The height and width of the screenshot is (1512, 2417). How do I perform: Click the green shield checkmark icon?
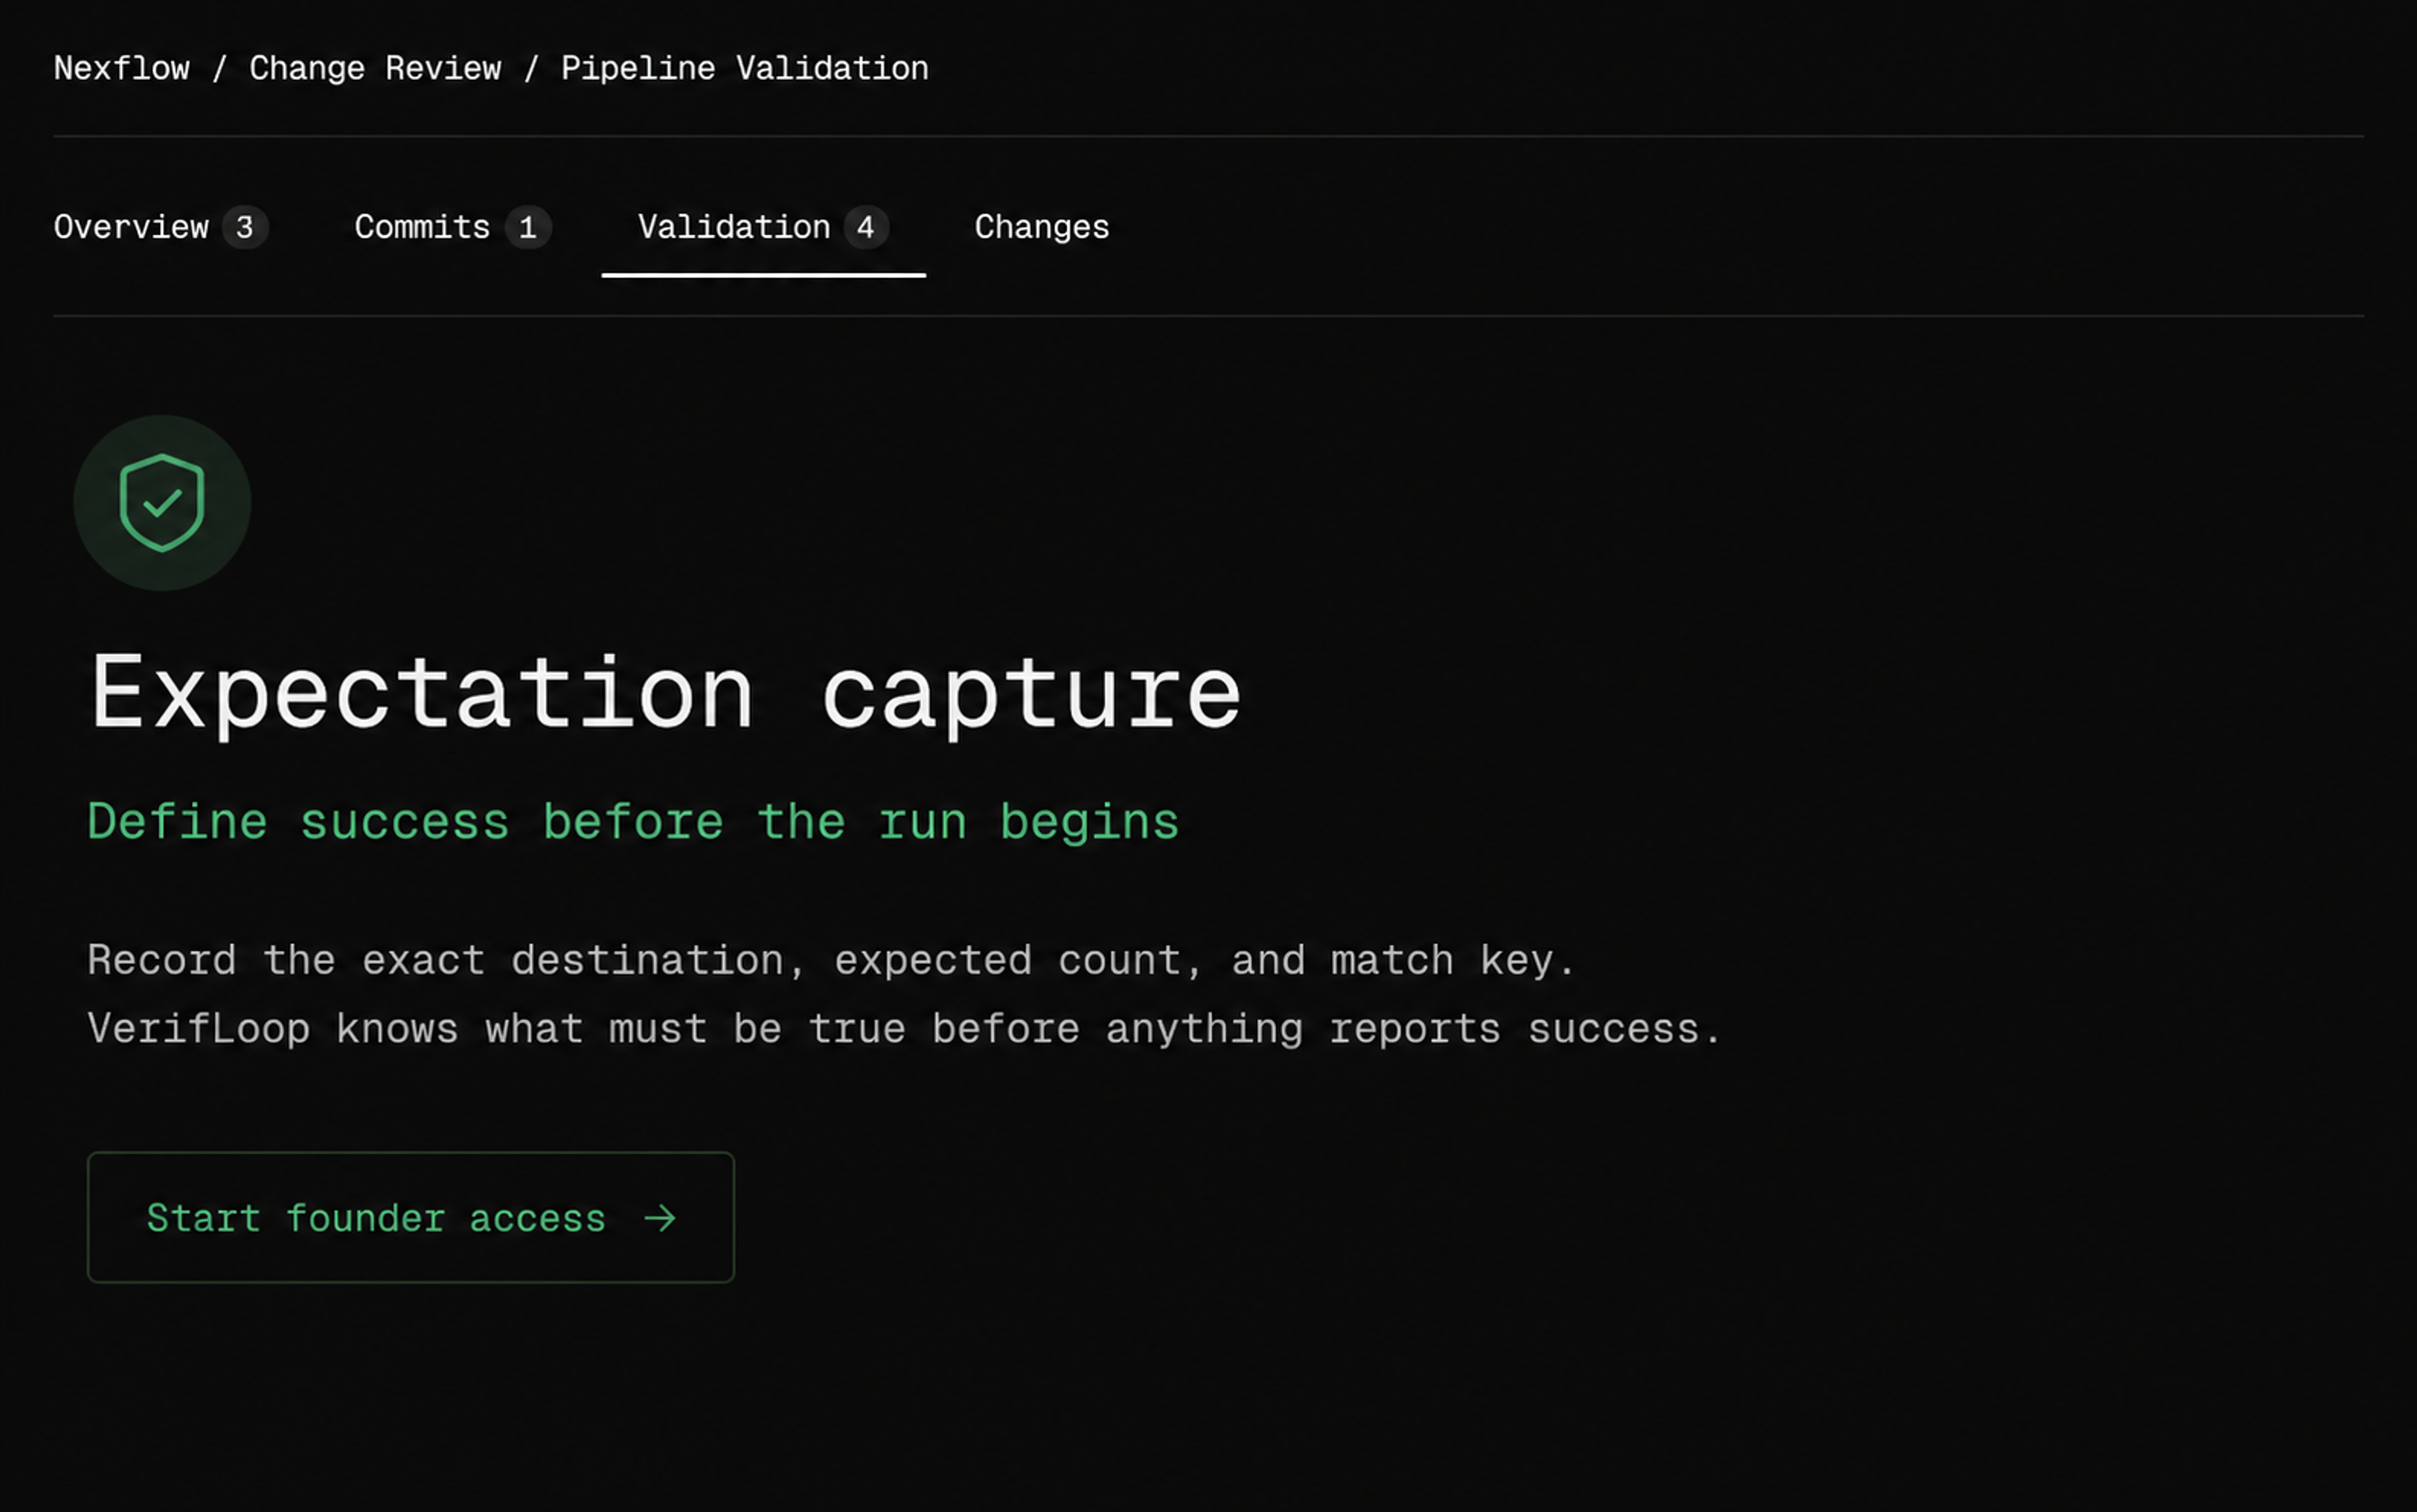162,503
